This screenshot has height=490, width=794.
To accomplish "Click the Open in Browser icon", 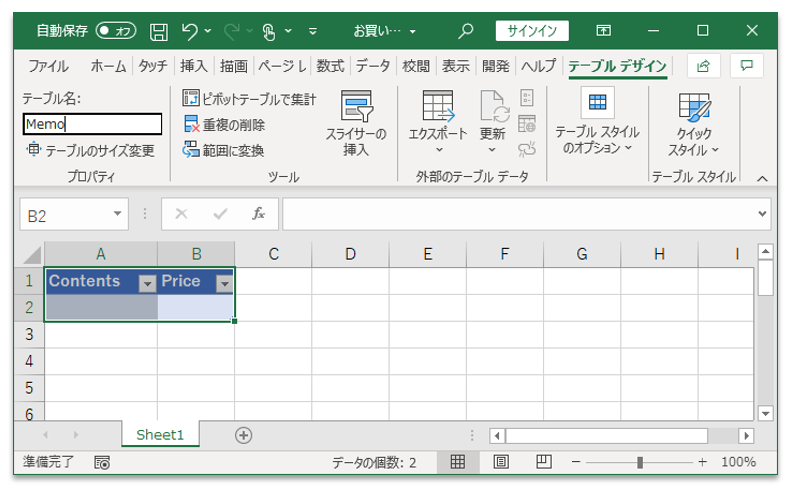I will coord(527,124).
